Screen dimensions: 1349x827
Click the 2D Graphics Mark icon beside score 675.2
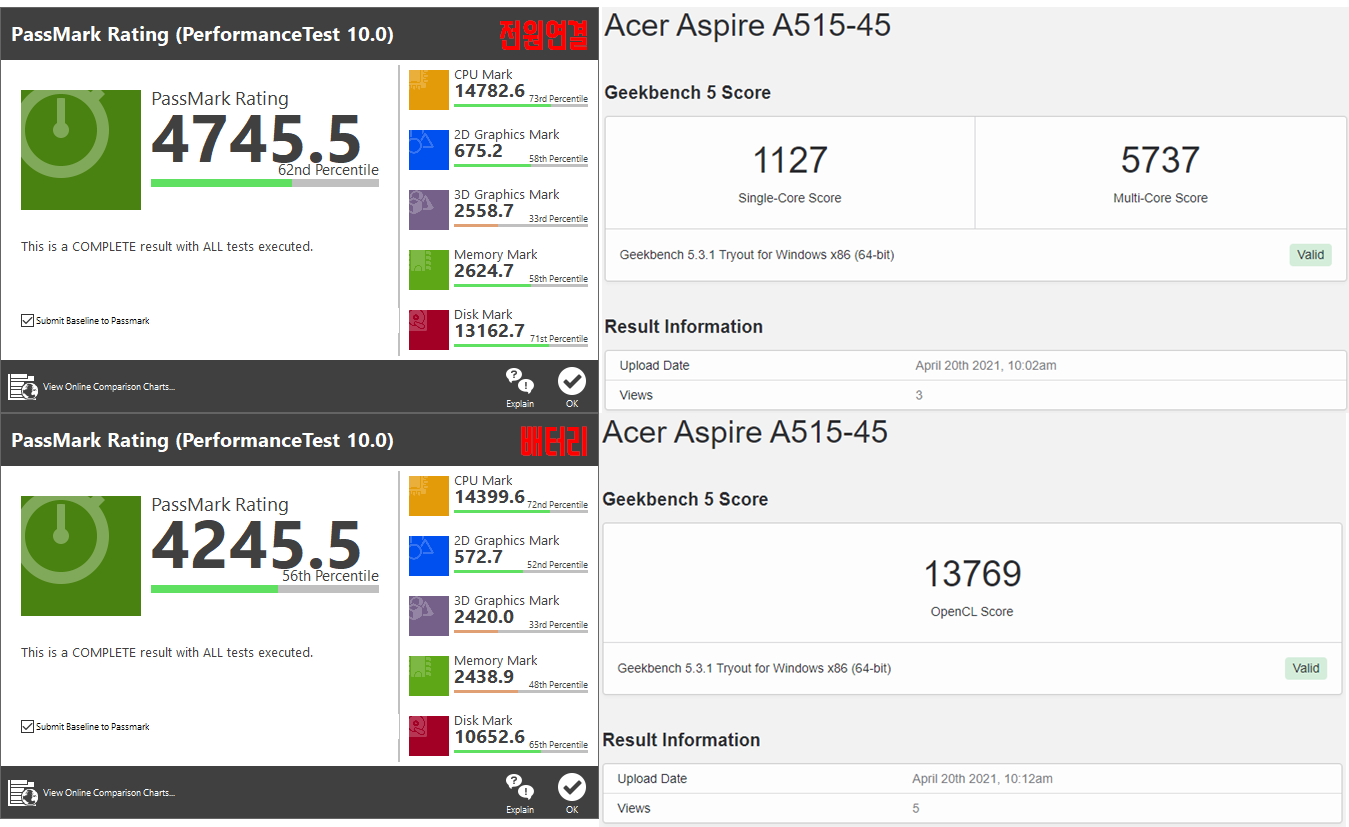coord(429,150)
